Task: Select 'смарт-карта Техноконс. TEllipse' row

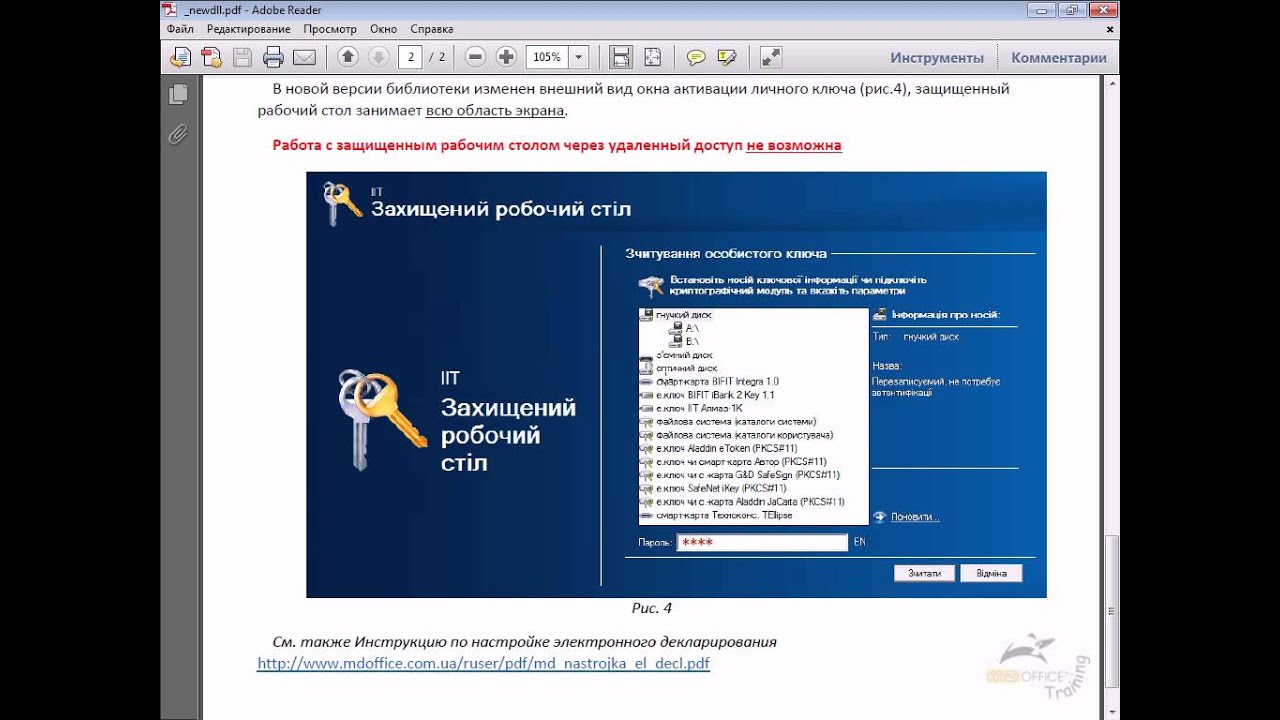Action: tap(724, 515)
